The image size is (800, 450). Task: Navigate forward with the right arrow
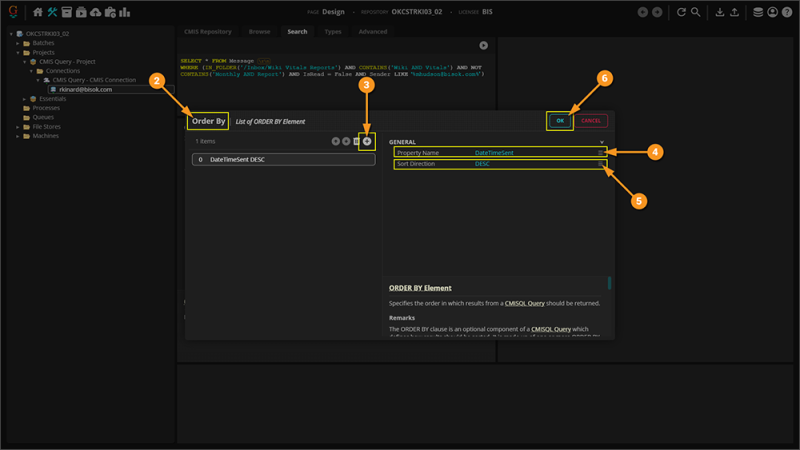657,12
